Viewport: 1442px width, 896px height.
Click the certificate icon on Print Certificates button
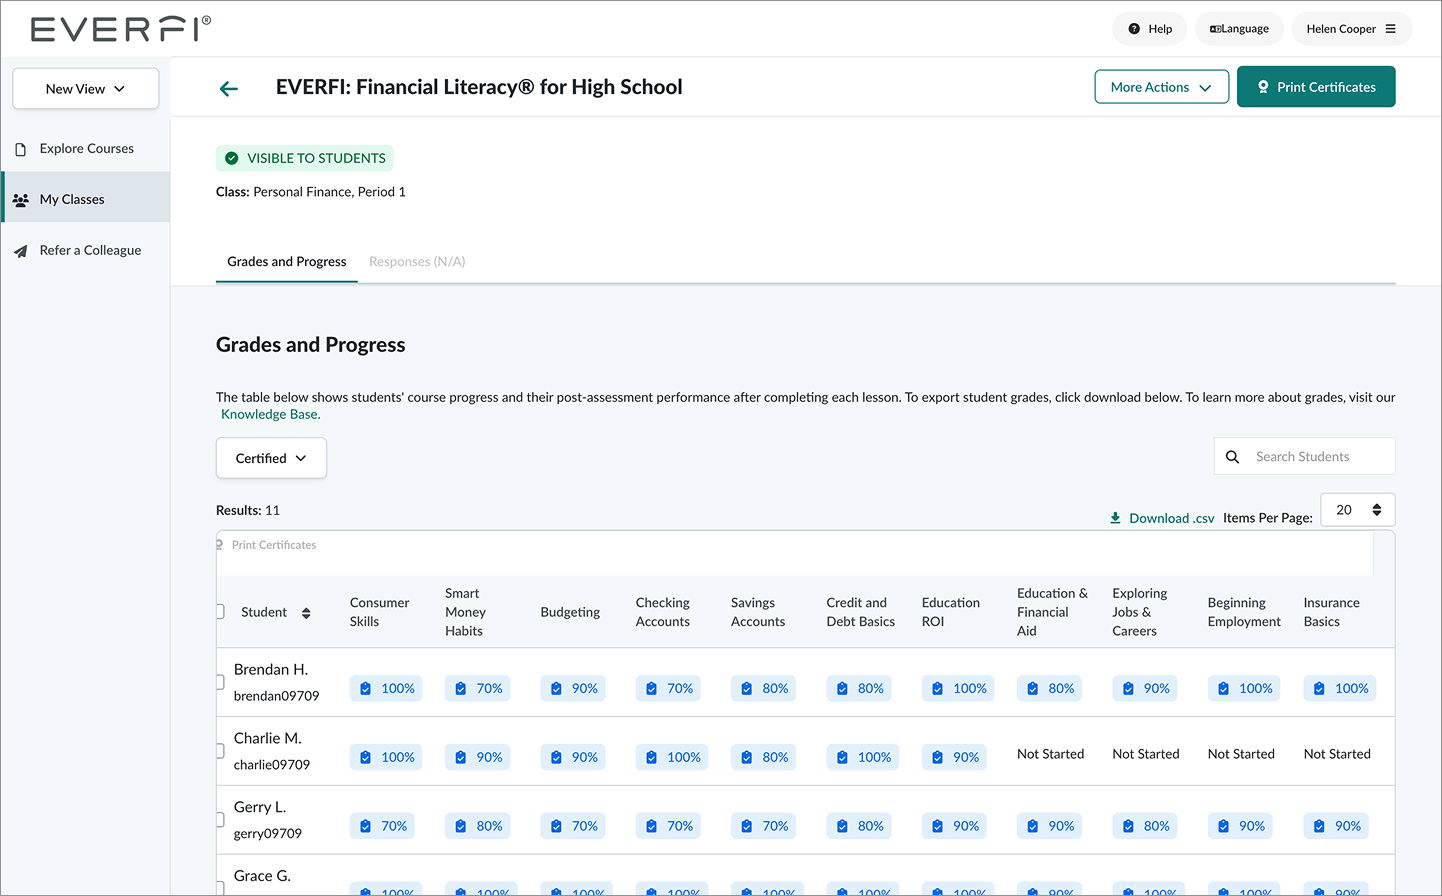(x=1263, y=87)
